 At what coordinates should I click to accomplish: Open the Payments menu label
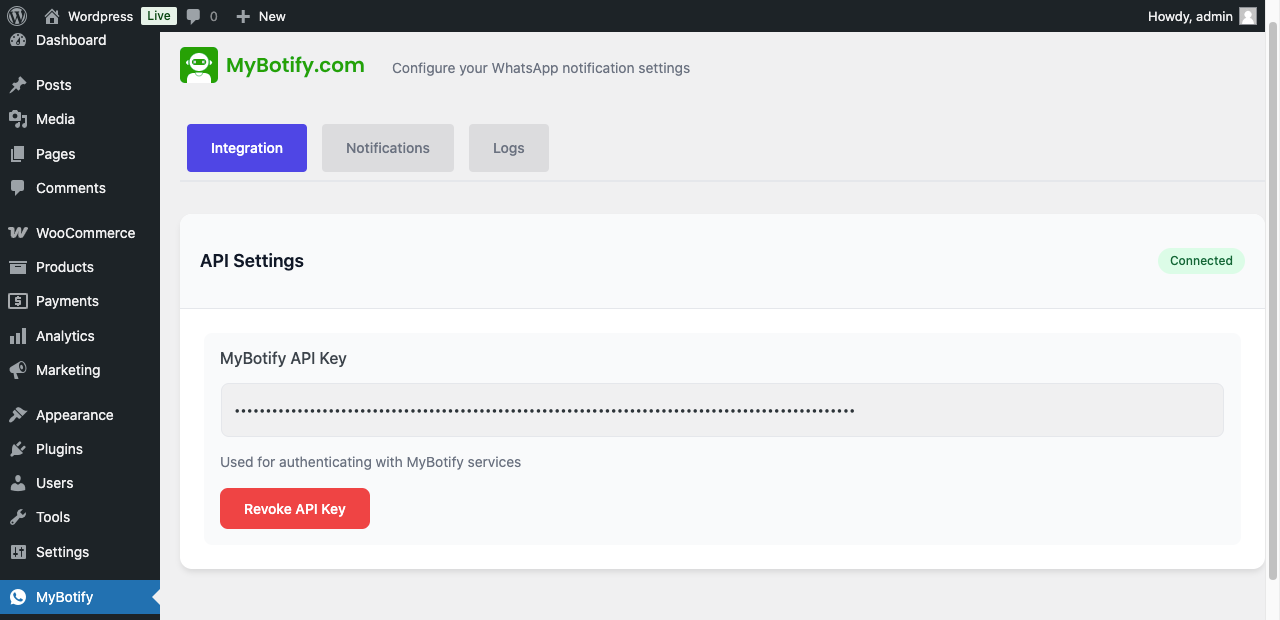tap(68, 301)
